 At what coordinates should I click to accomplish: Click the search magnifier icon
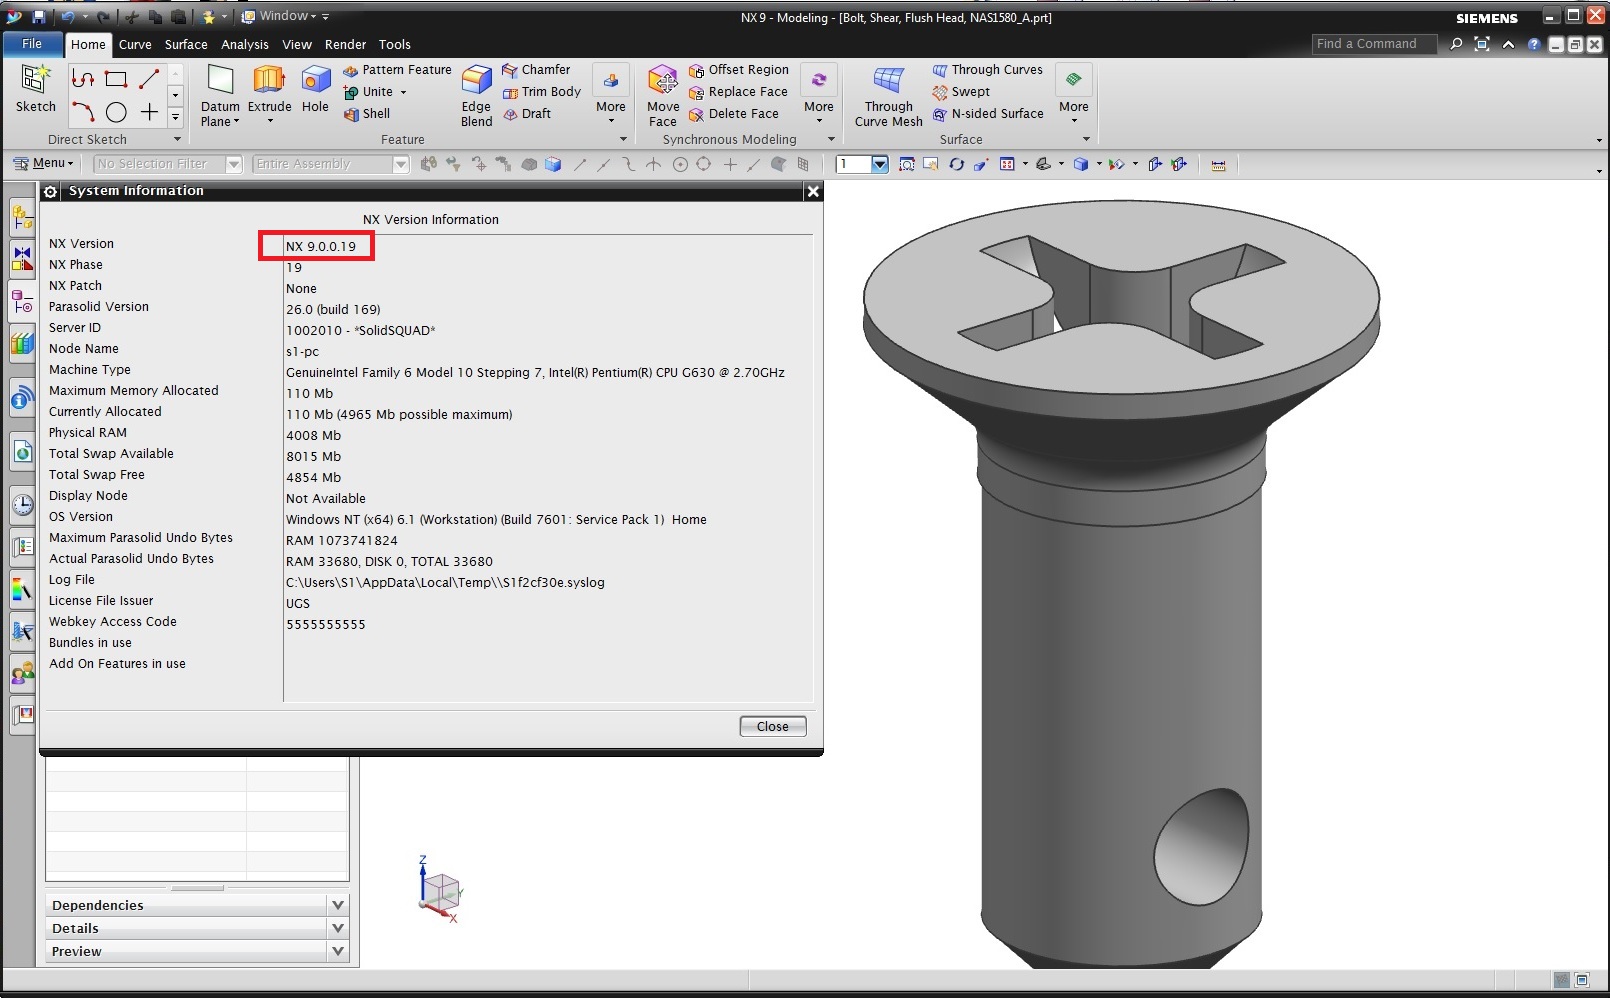coord(1456,44)
